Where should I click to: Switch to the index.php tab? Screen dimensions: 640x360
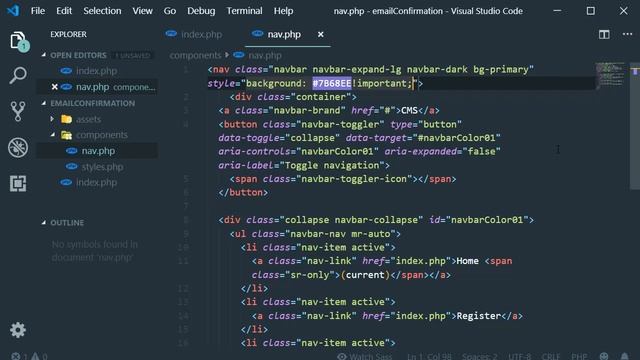[x=194, y=35]
